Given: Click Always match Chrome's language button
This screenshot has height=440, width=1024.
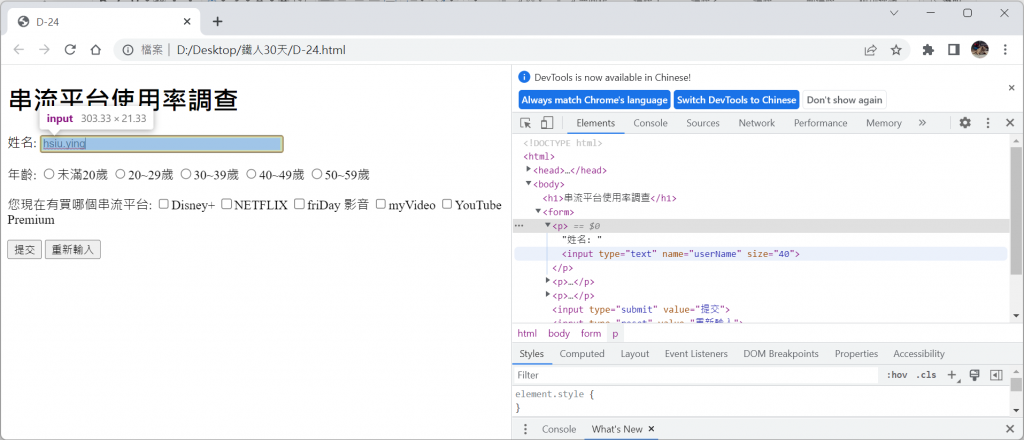Looking at the screenshot, I should coord(594,100).
